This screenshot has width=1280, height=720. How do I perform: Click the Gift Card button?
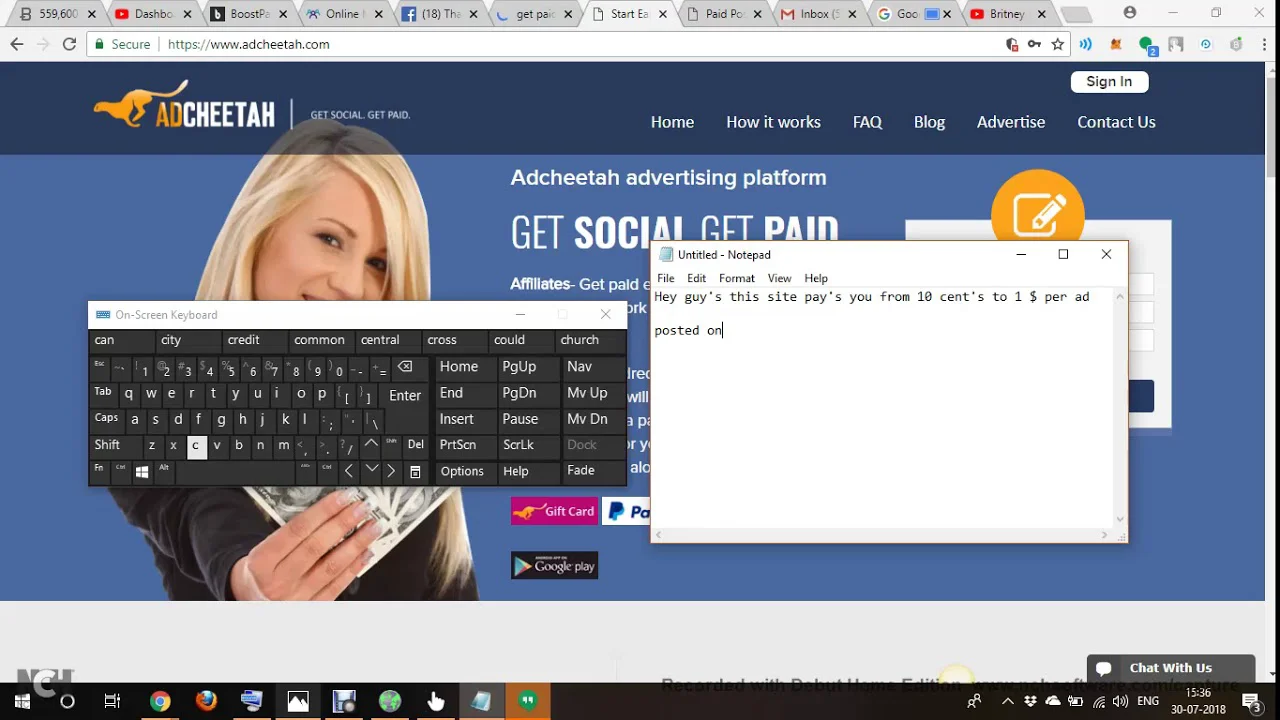pyautogui.click(x=554, y=511)
